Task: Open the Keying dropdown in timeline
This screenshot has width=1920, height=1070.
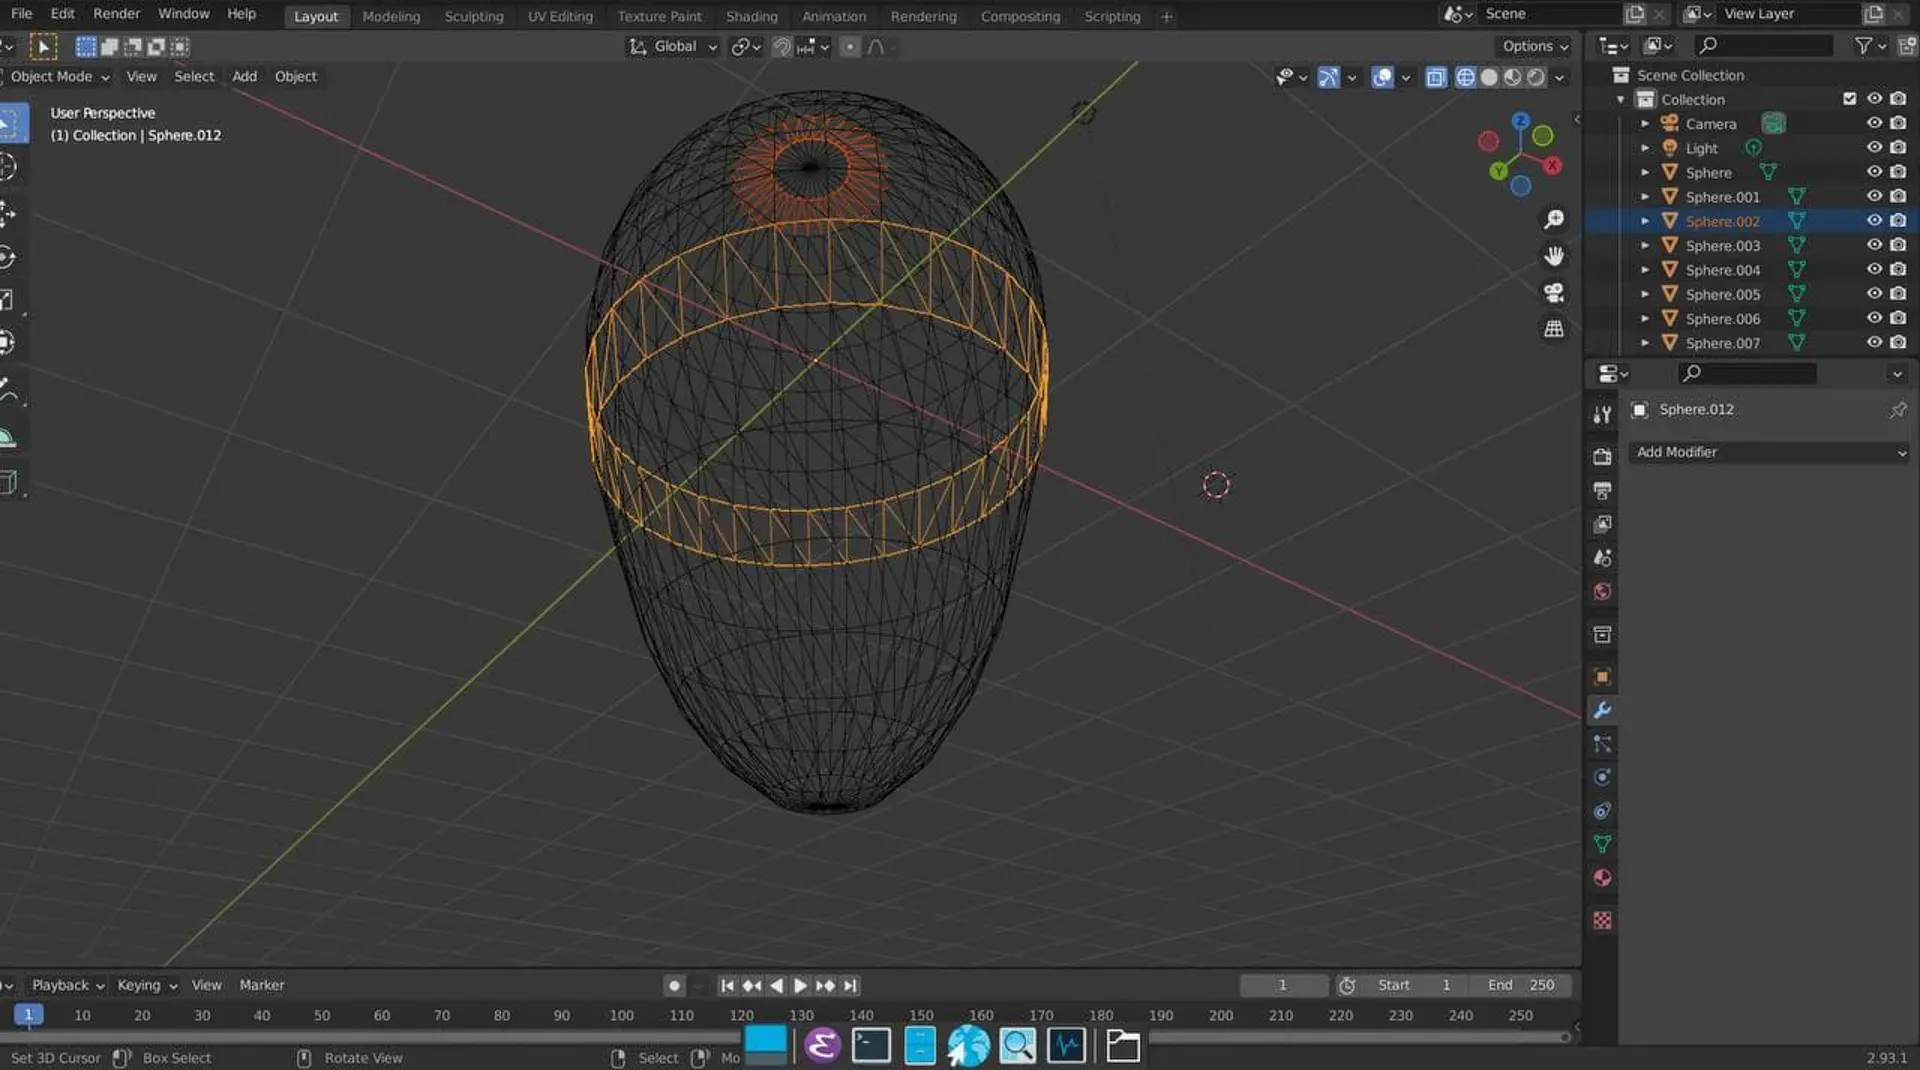Action: (x=147, y=985)
